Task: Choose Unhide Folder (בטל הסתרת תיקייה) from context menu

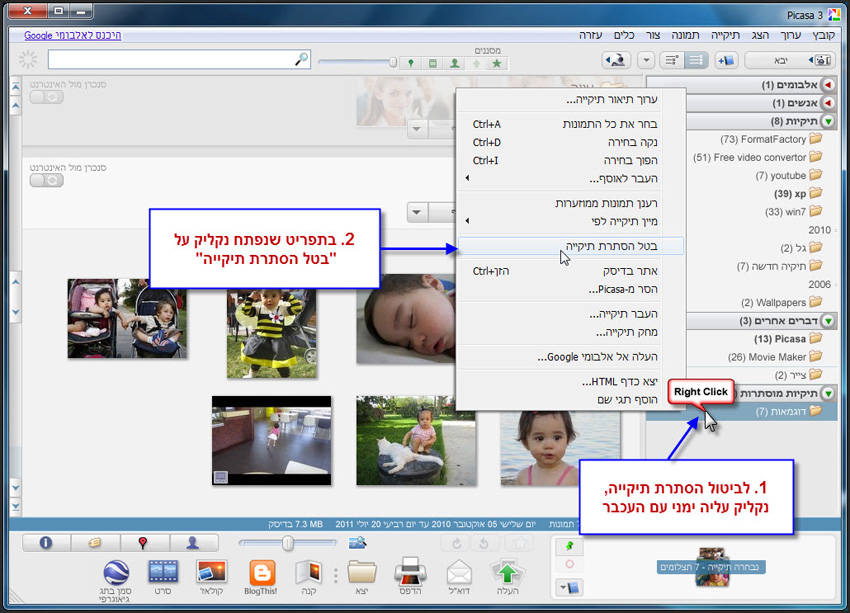Action: 571,246
